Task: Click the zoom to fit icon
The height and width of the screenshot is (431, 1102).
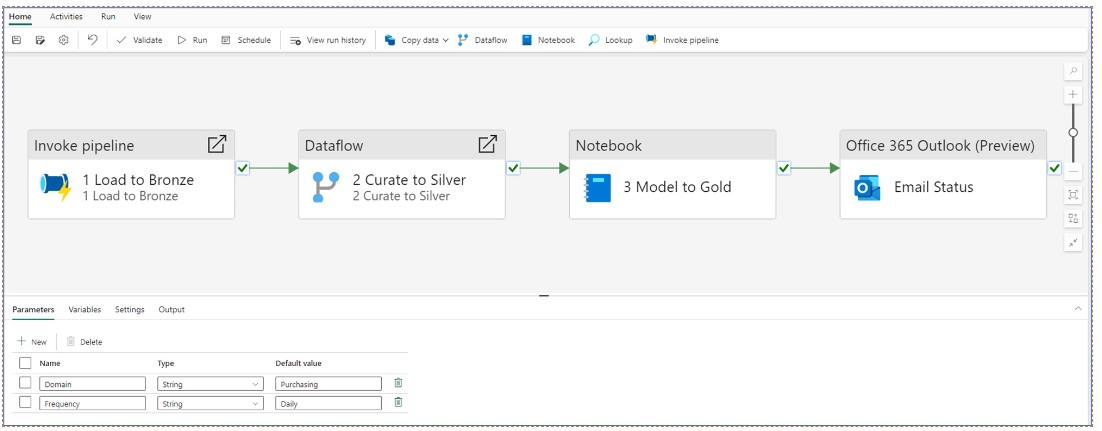Action: coord(1072,195)
